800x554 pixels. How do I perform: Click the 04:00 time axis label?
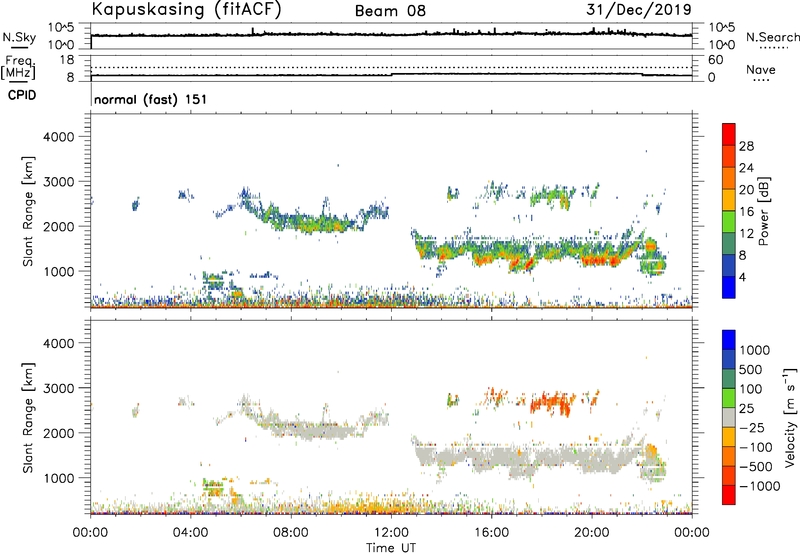191,533
